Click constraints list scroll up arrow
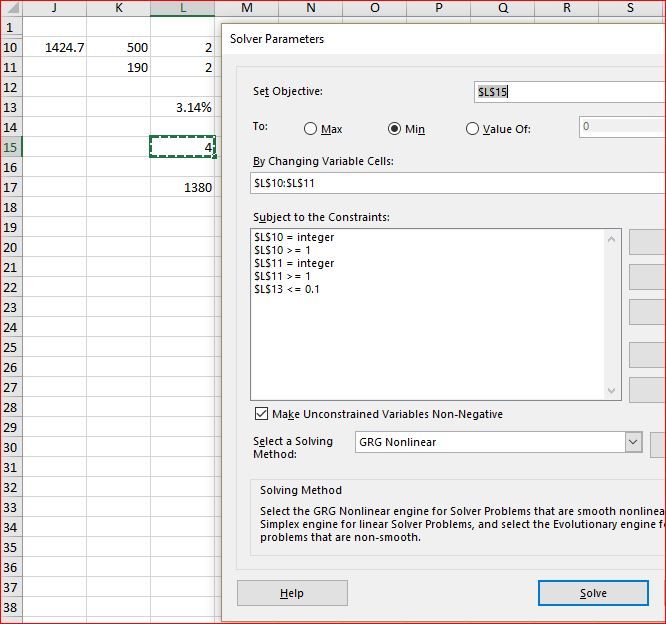Image resolution: width=666 pixels, height=624 pixels. [611, 240]
